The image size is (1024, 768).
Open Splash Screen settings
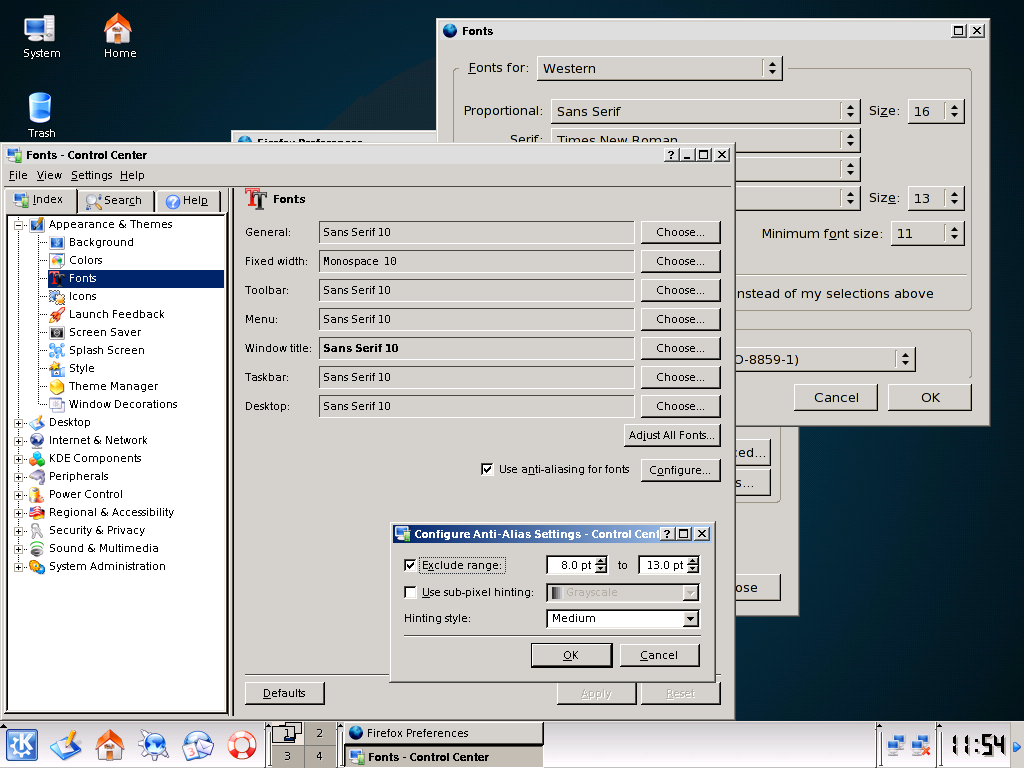(106, 350)
